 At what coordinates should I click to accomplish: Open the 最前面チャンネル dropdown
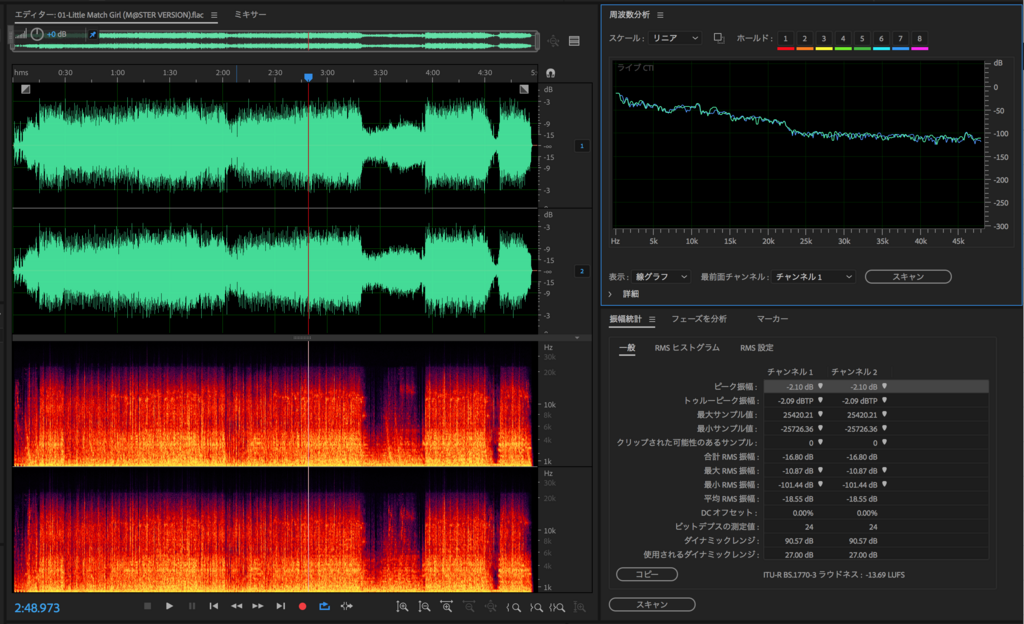click(813, 277)
